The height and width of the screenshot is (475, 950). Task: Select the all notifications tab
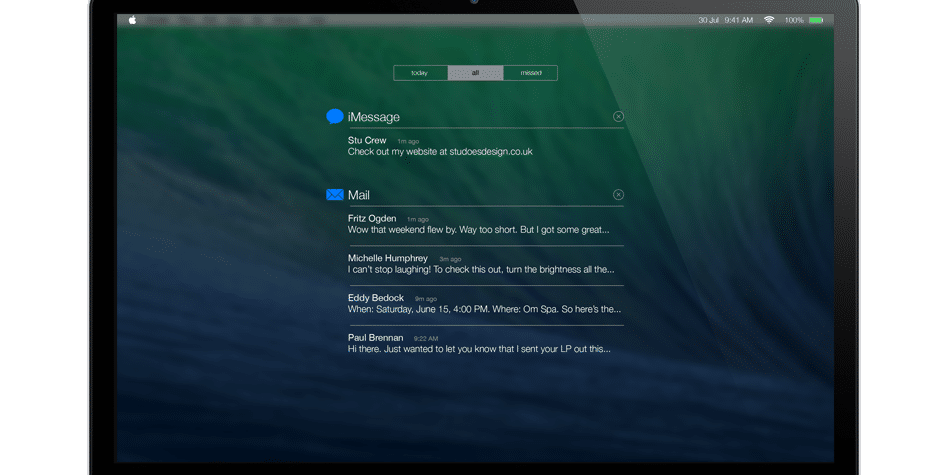(475, 73)
